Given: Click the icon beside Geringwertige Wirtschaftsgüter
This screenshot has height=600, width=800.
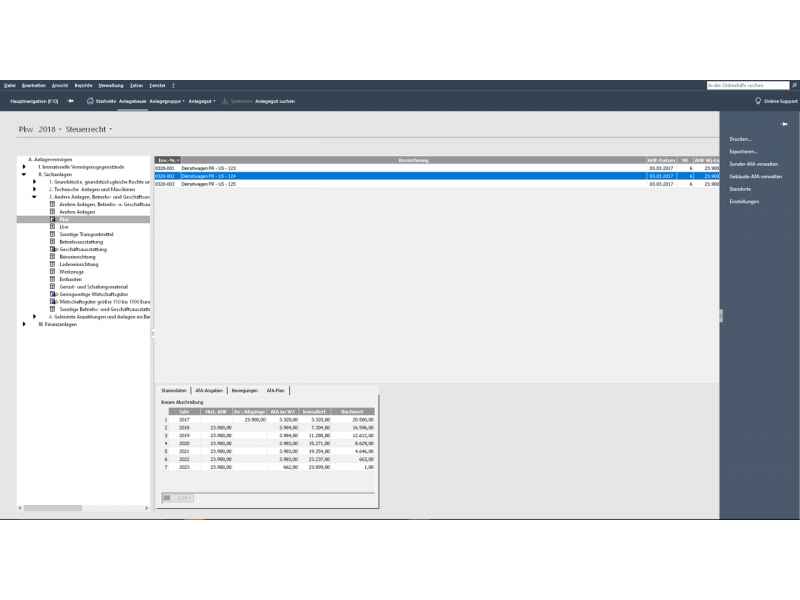Looking at the screenshot, I should 52,294.
